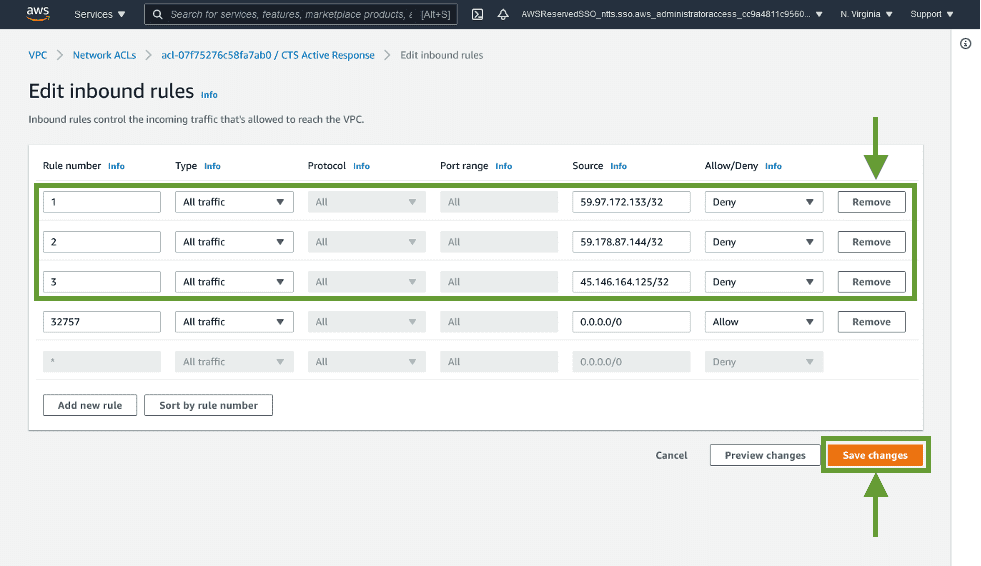Click Sort by rule number button

point(208,405)
